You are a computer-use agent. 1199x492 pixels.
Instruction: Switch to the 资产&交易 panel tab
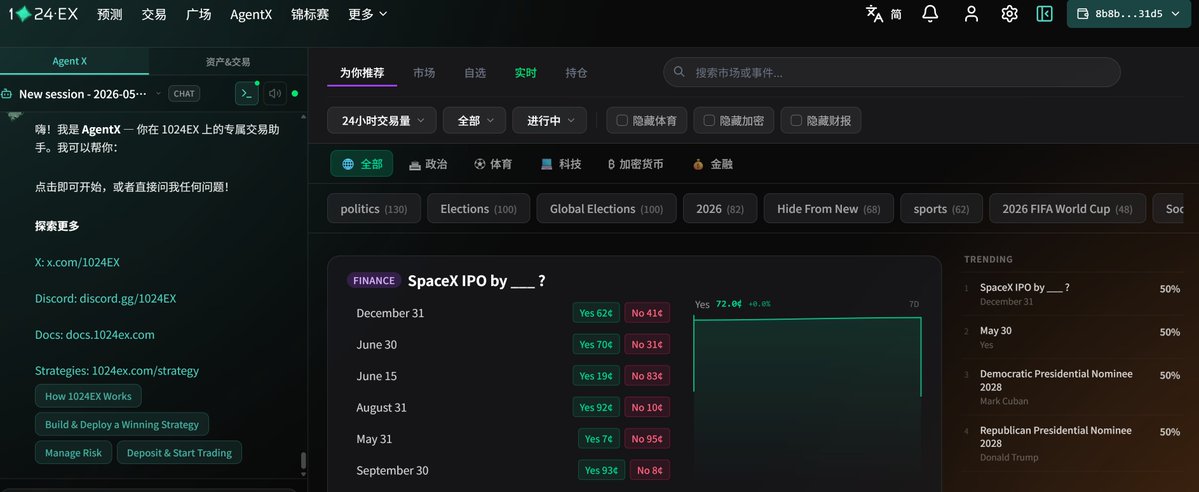click(228, 61)
